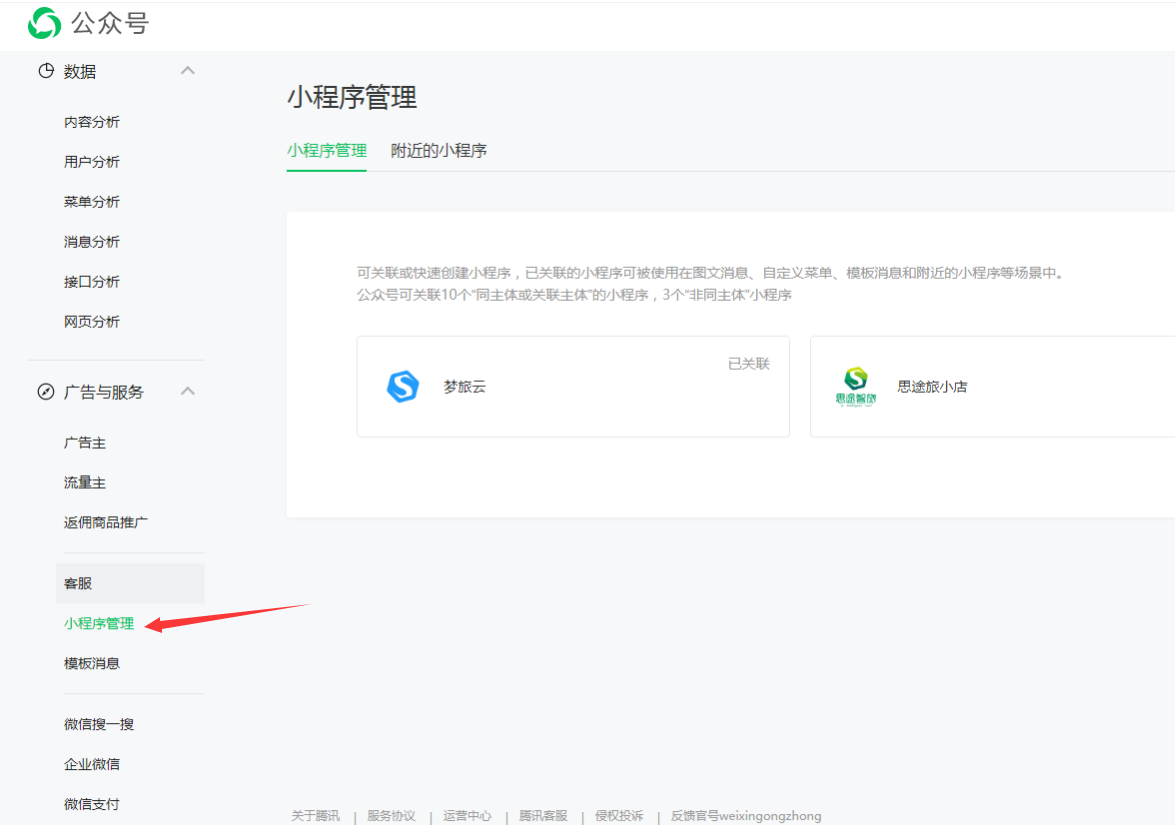This screenshot has width=1175, height=825.
Task: Collapse the 数据 section chevron
Action: pyautogui.click(x=187, y=71)
